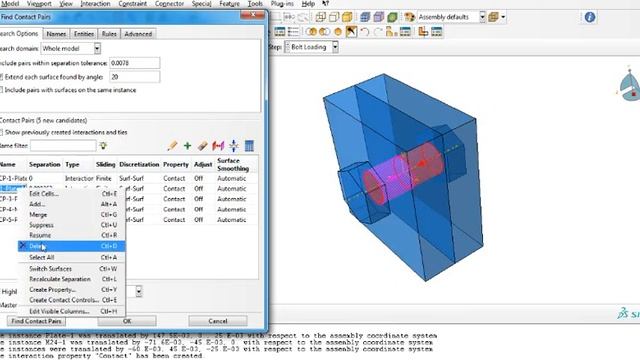Screen dimensions: 640x360
Task: Click the pencil edit-cells icon in the dialog
Action: pos(172,146)
